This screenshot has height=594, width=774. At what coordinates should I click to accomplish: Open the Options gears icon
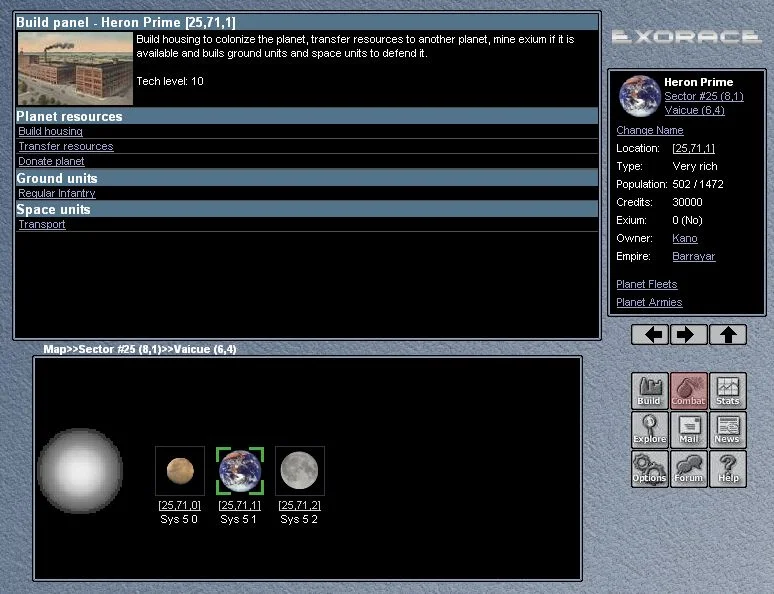649,468
